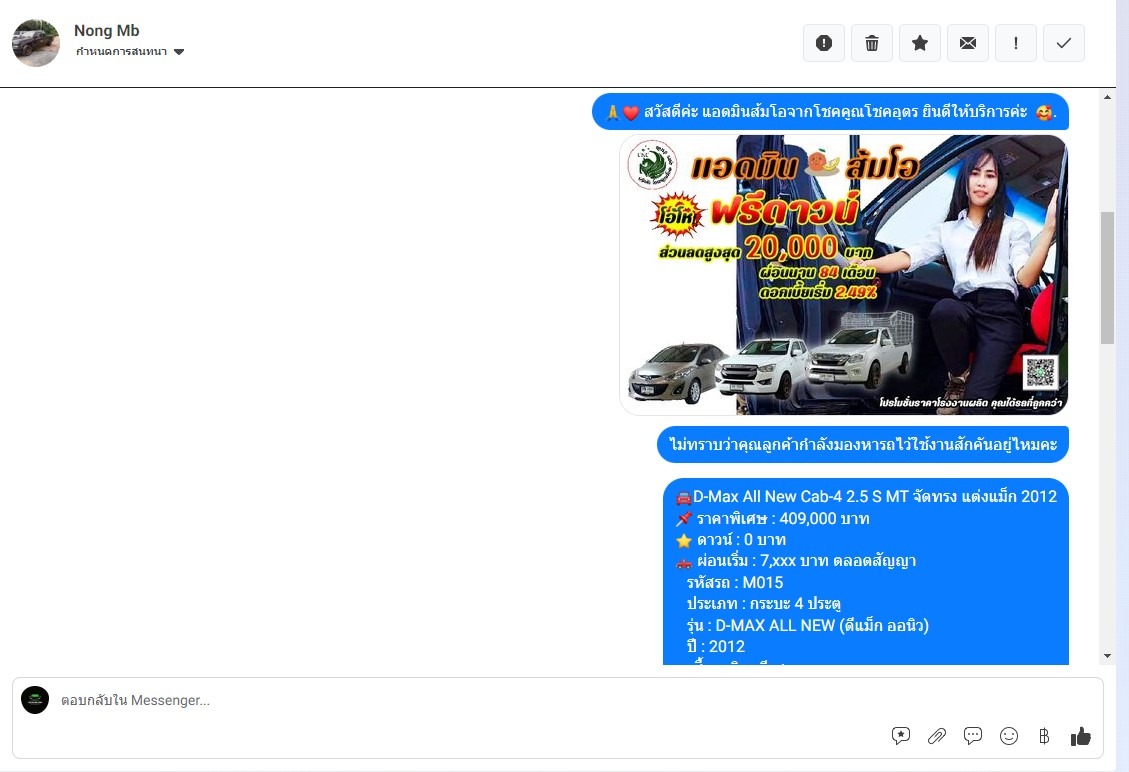Select the ผ่อนเริ่ม : 7,xxx บาท line
Image resolution: width=1129 pixels, height=772 pixels.
click(x=796, y=561)
